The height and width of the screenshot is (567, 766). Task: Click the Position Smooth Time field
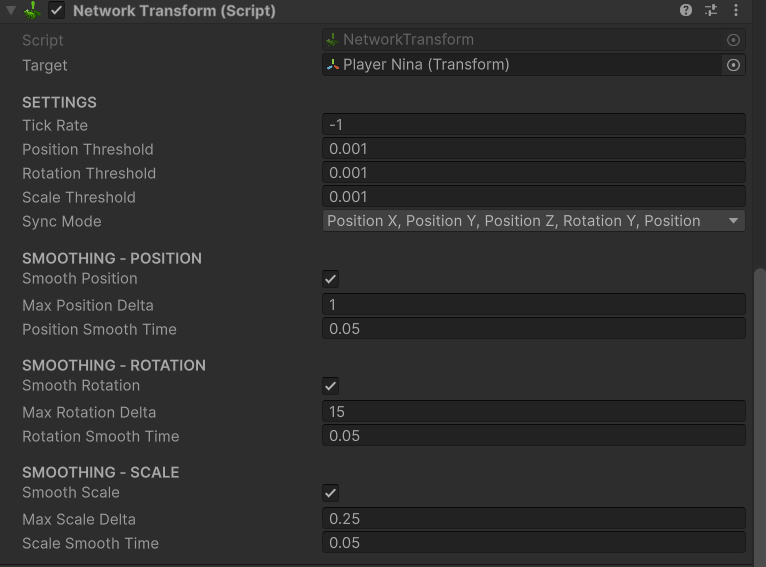pyautogui.click(x=533, y=329)
